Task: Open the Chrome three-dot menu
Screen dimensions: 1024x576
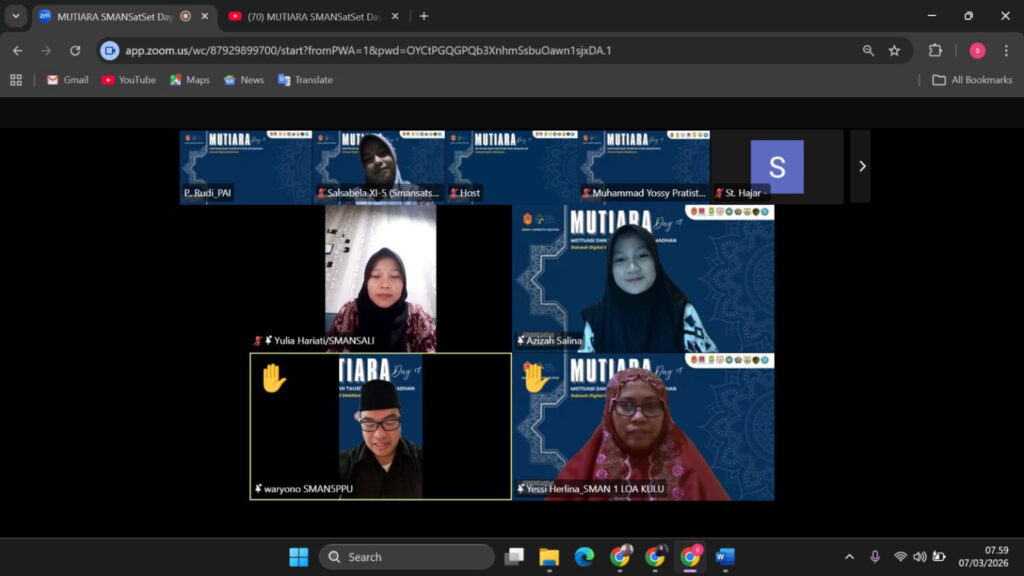Action: point(1006,51)
